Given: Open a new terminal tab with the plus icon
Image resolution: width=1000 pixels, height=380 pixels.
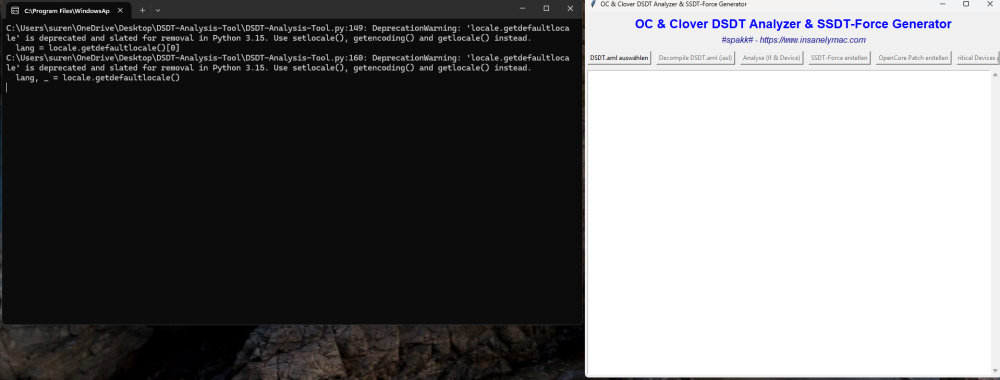Looking at the screenshot, I should click(x=142, y=10).
